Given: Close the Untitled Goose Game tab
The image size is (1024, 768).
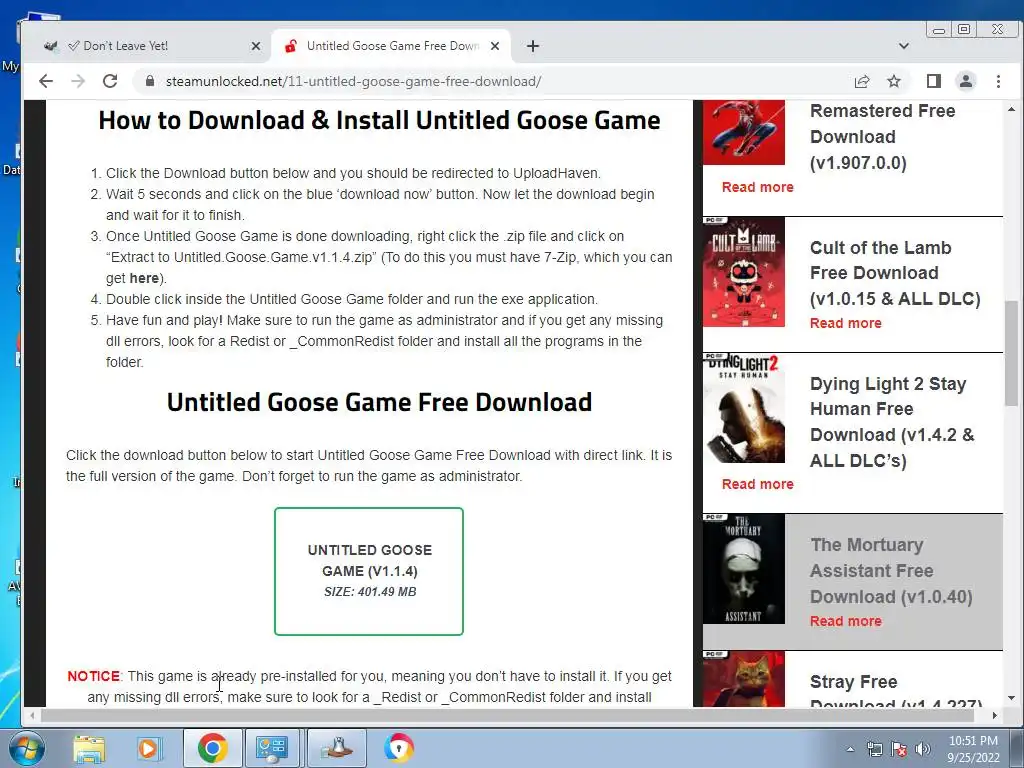Looking at the screenshot, I should [495, 46].
